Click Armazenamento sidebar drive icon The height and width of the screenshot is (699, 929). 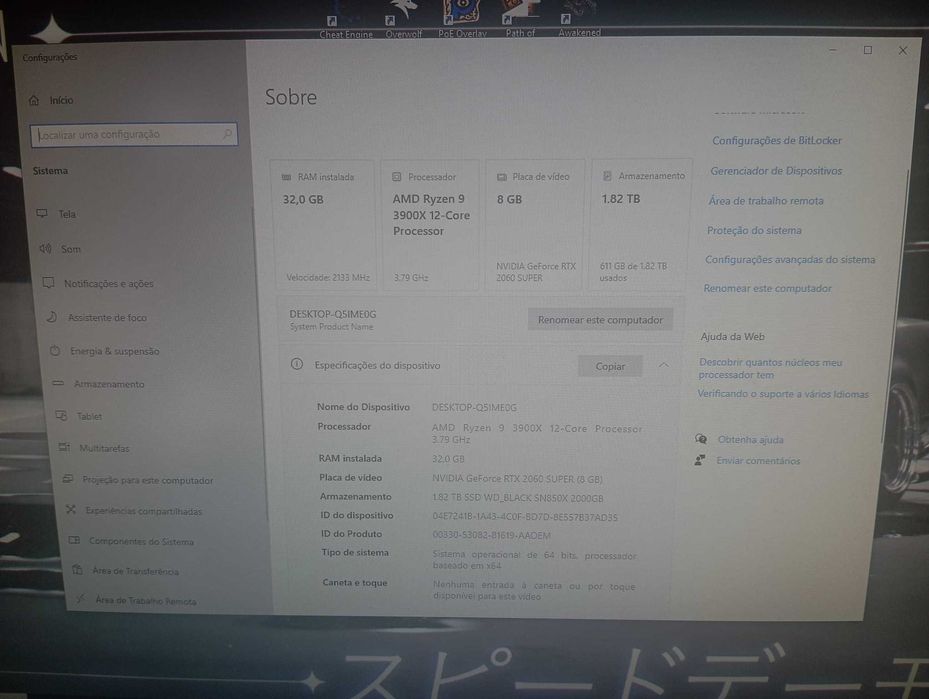coord(58,383)
